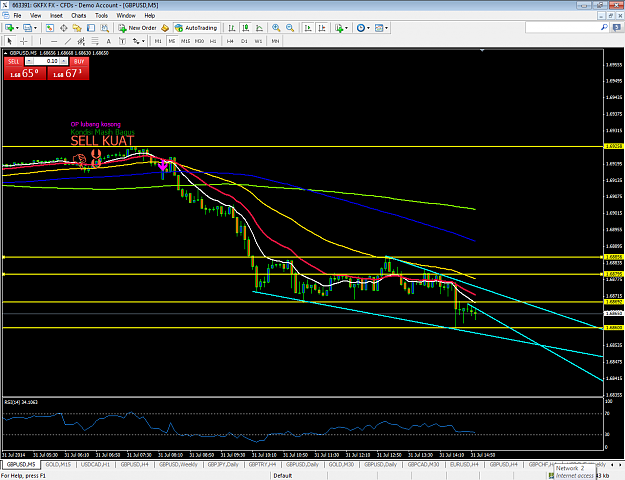Screen dimensions: 625x480
Task: Select the Equidistant Channel tool
Action: pyautogui.click(x=81, y=41)
